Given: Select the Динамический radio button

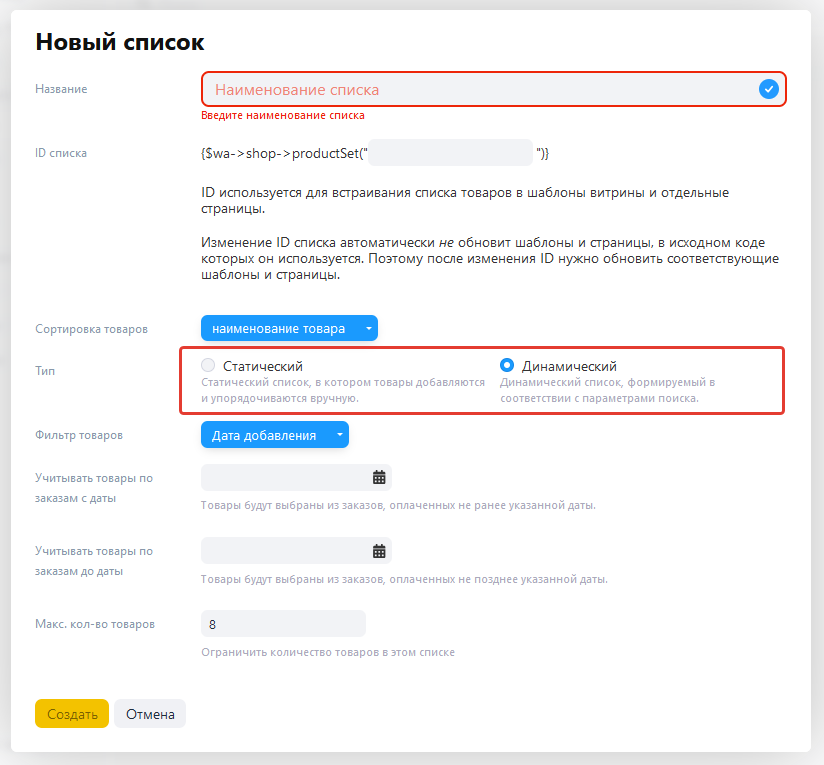Looking at the screenshot, I should pyautogui.click(x=507, y=365).
